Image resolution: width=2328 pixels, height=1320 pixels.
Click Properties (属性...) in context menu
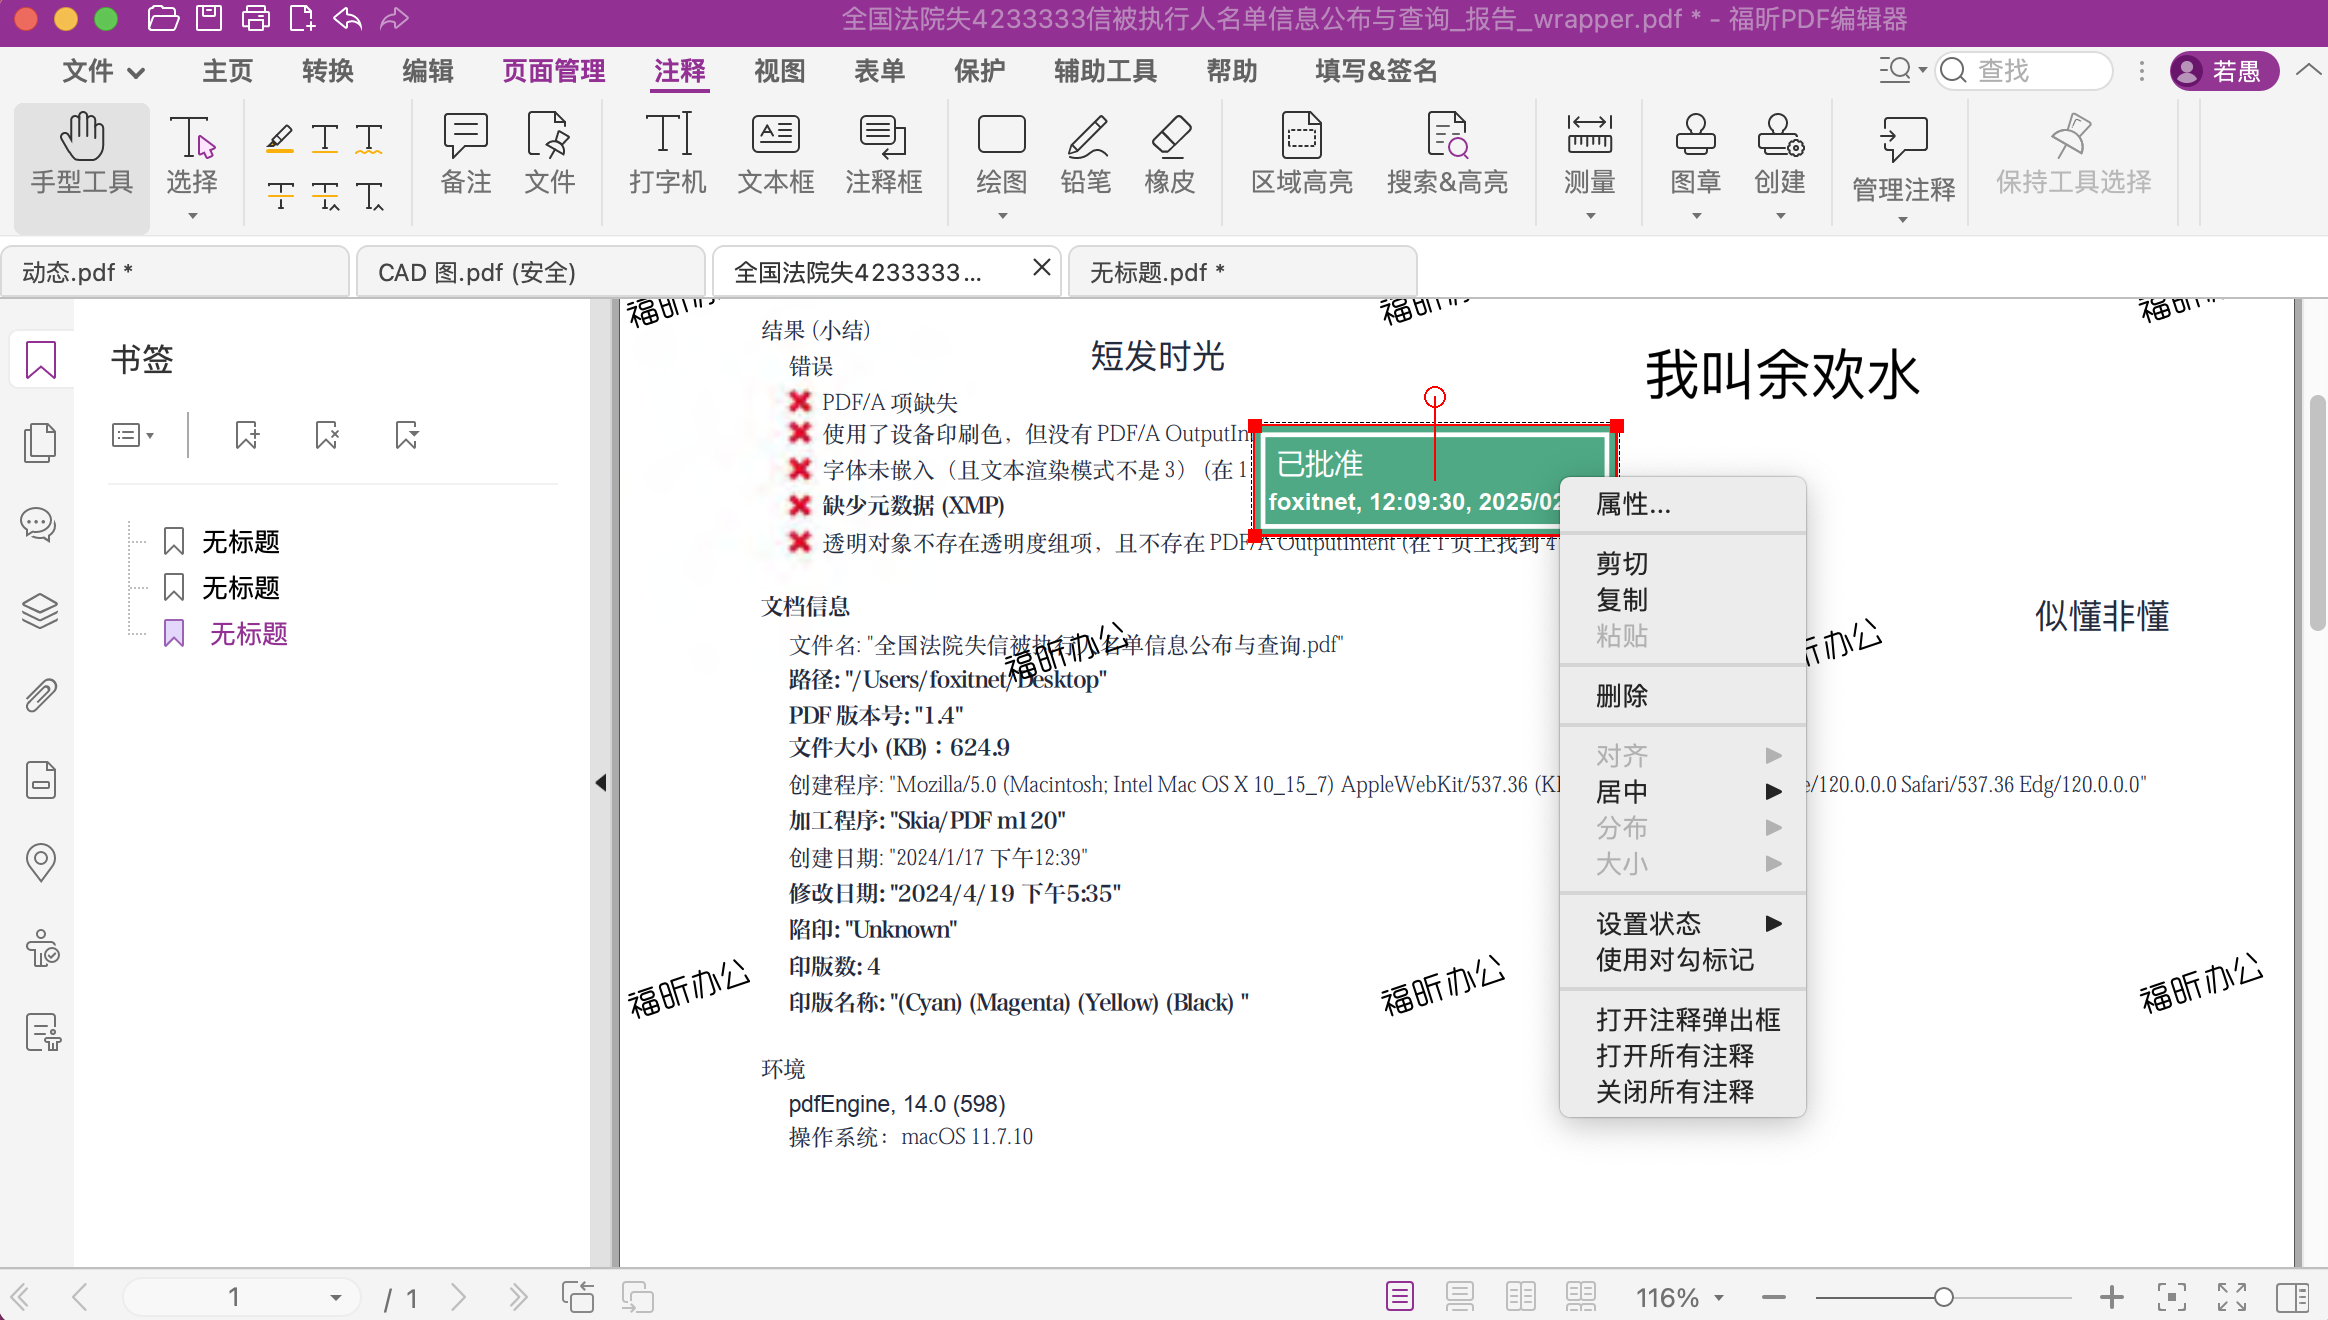pos(1632,504)
